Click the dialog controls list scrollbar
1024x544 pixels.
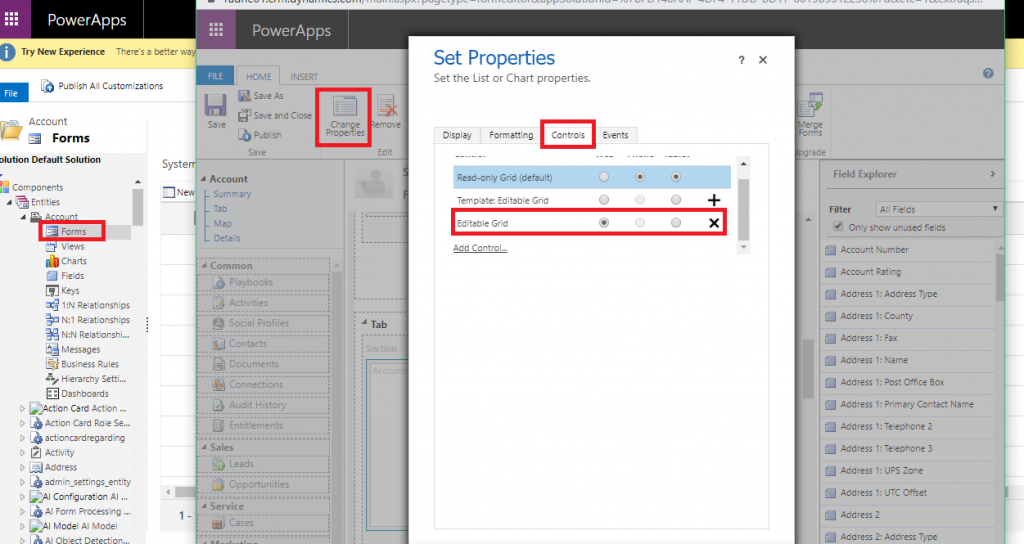click(743, 205)
